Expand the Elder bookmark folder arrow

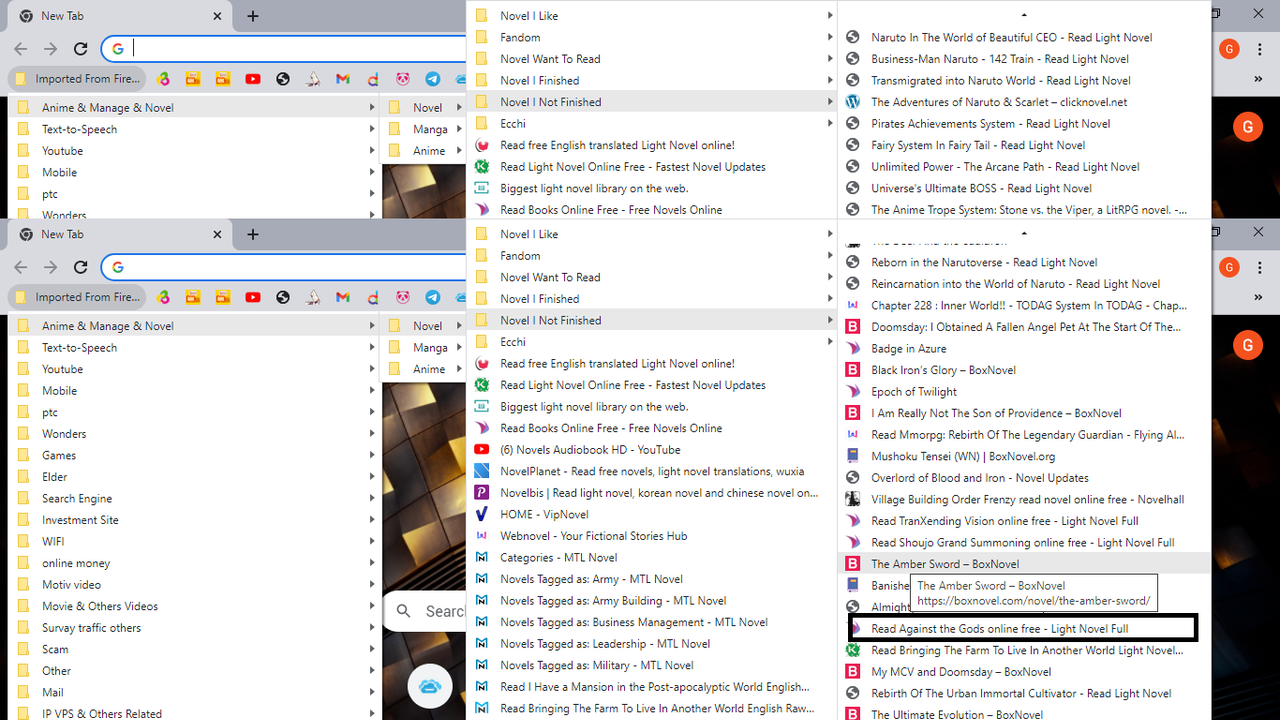tap(372, 477)
